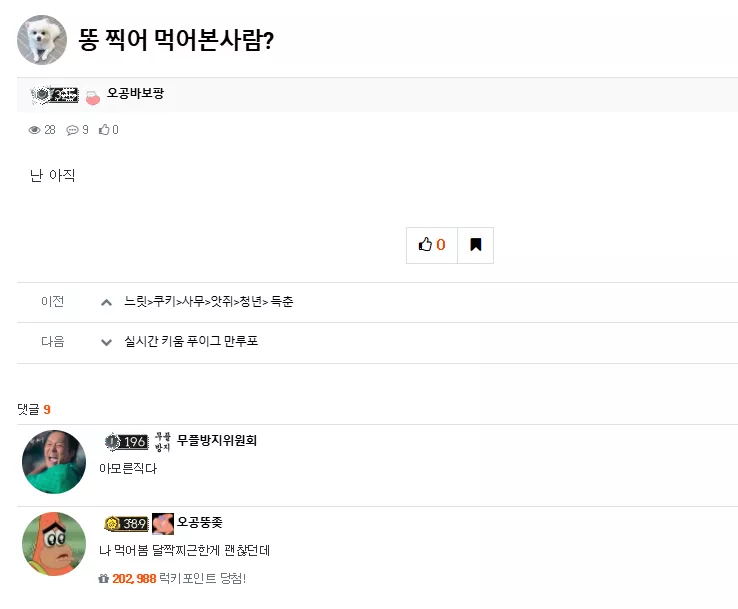Click the up chevron for previous post
The height and width of the screenshot is (609, 738).
(107, 302)
